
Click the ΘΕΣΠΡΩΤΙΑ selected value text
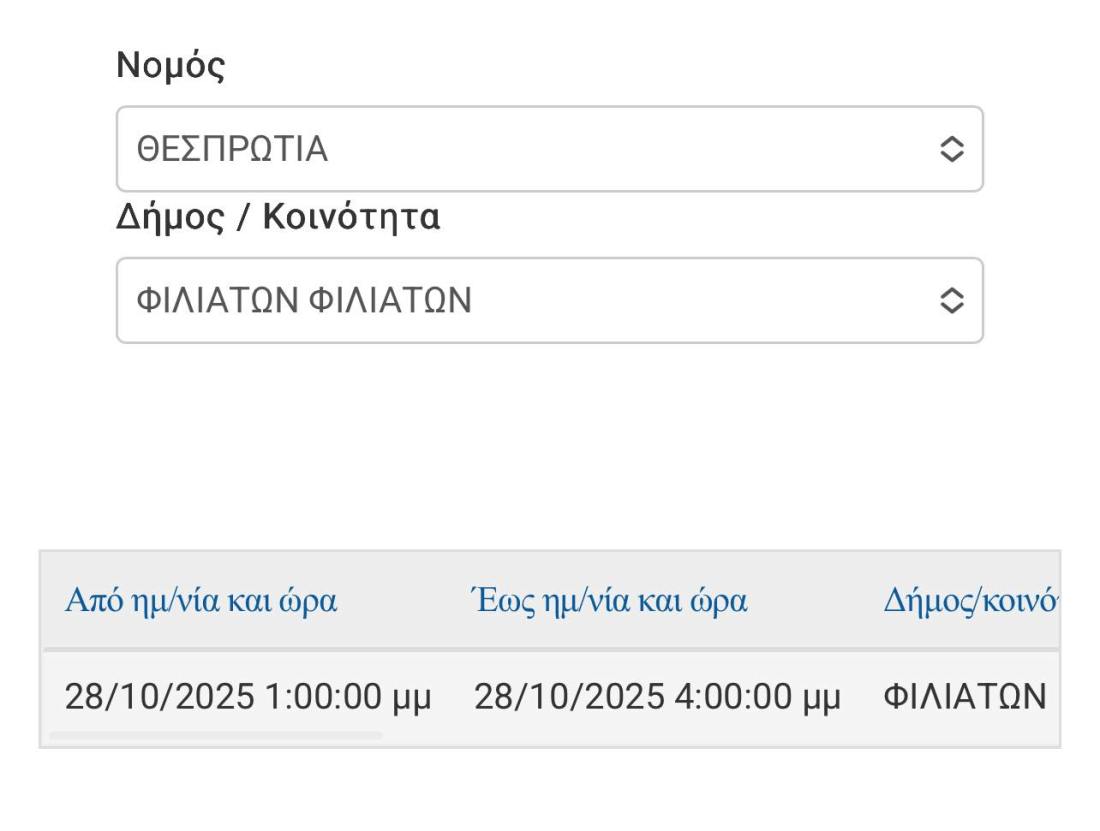click(232, 150)
